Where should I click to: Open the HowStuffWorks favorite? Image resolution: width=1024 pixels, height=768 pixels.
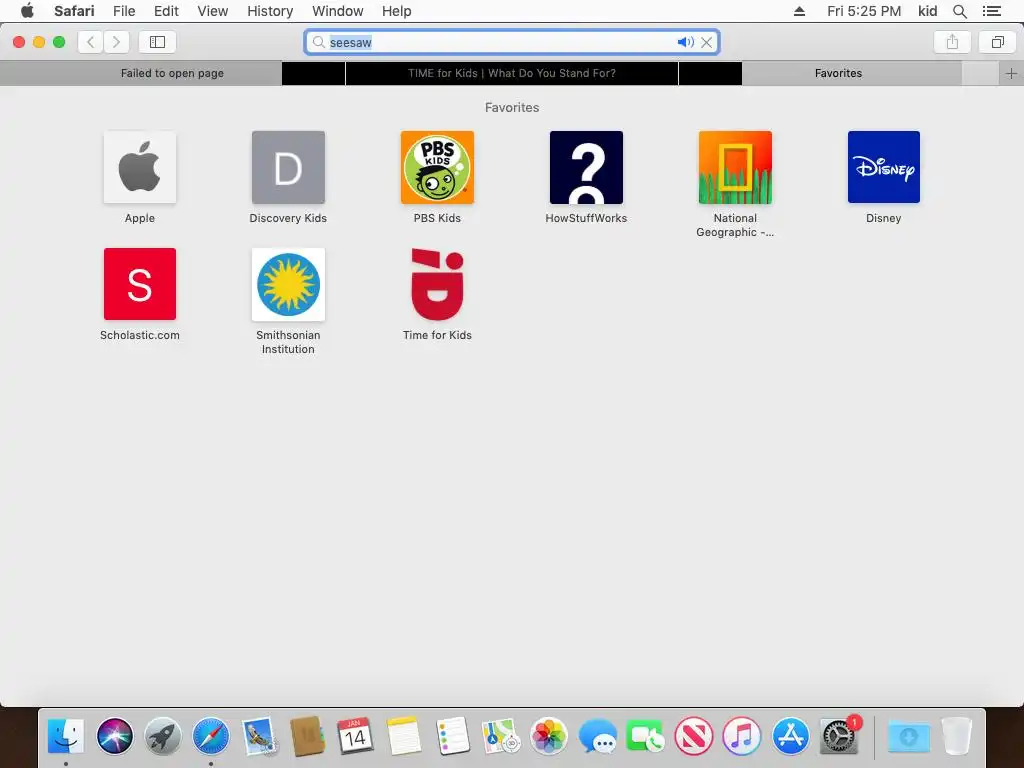[x=586, y=167]
